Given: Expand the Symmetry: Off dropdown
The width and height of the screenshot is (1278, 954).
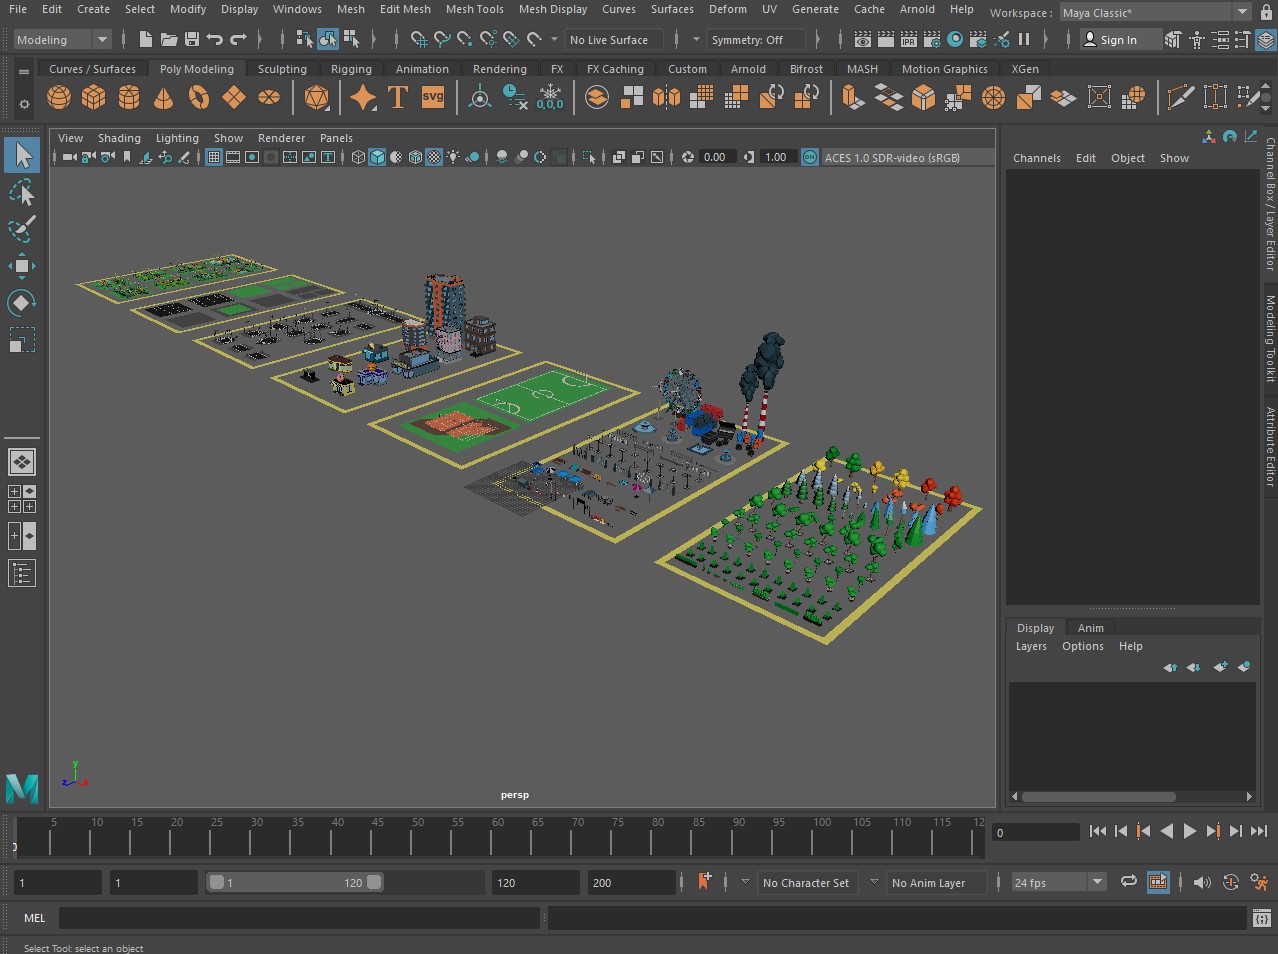Looking at the screenshot, I should 756,40.
